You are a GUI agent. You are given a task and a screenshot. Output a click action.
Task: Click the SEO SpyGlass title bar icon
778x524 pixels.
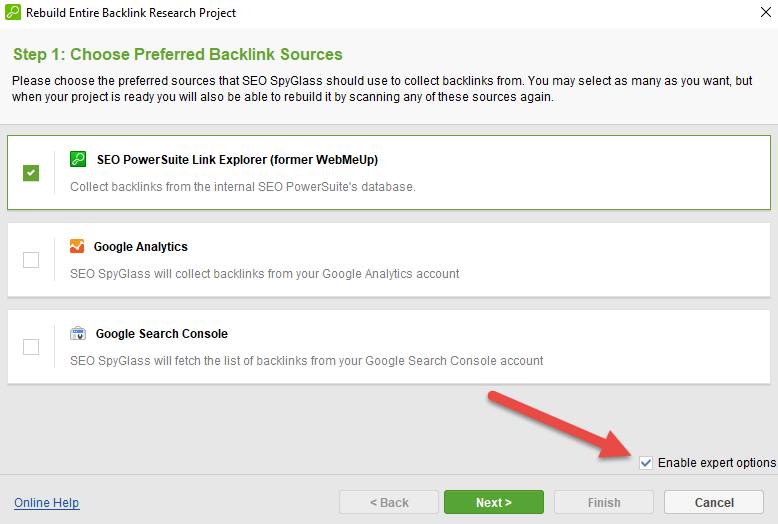(x=13, y=12)
